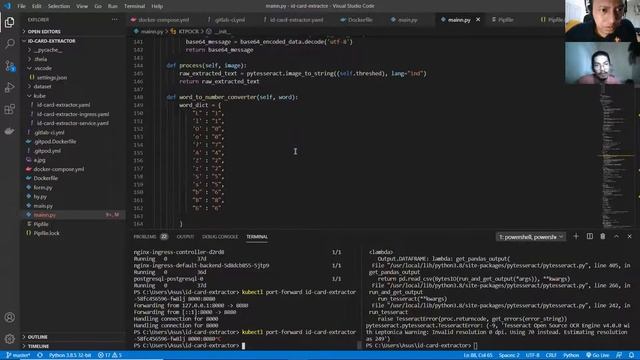Open Explorer more actions ellipsis

pos(115,20)
